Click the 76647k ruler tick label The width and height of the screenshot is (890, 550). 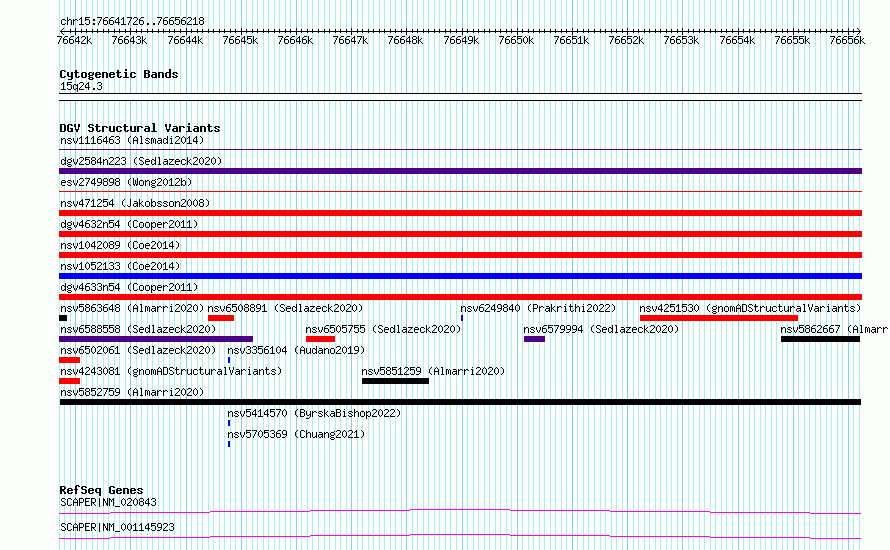point(350,40)
